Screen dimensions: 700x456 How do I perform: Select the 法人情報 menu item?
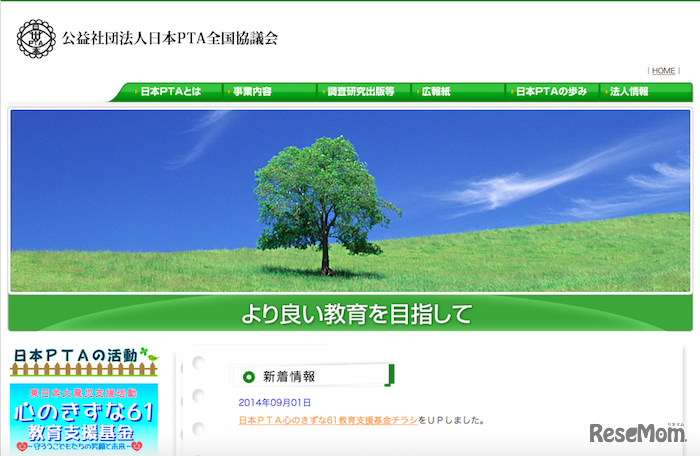tap(629, 92)
